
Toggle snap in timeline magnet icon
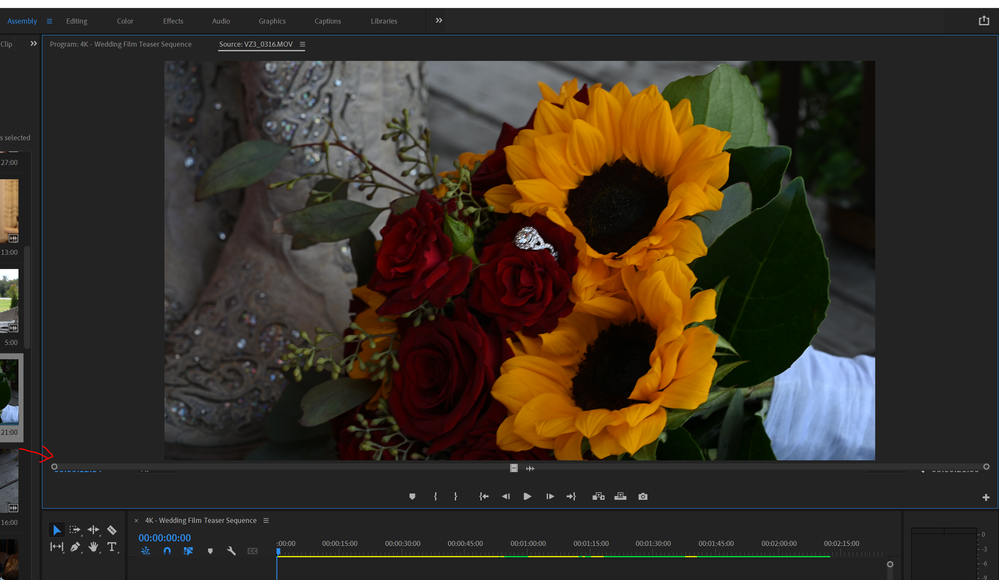coord(167,551)
